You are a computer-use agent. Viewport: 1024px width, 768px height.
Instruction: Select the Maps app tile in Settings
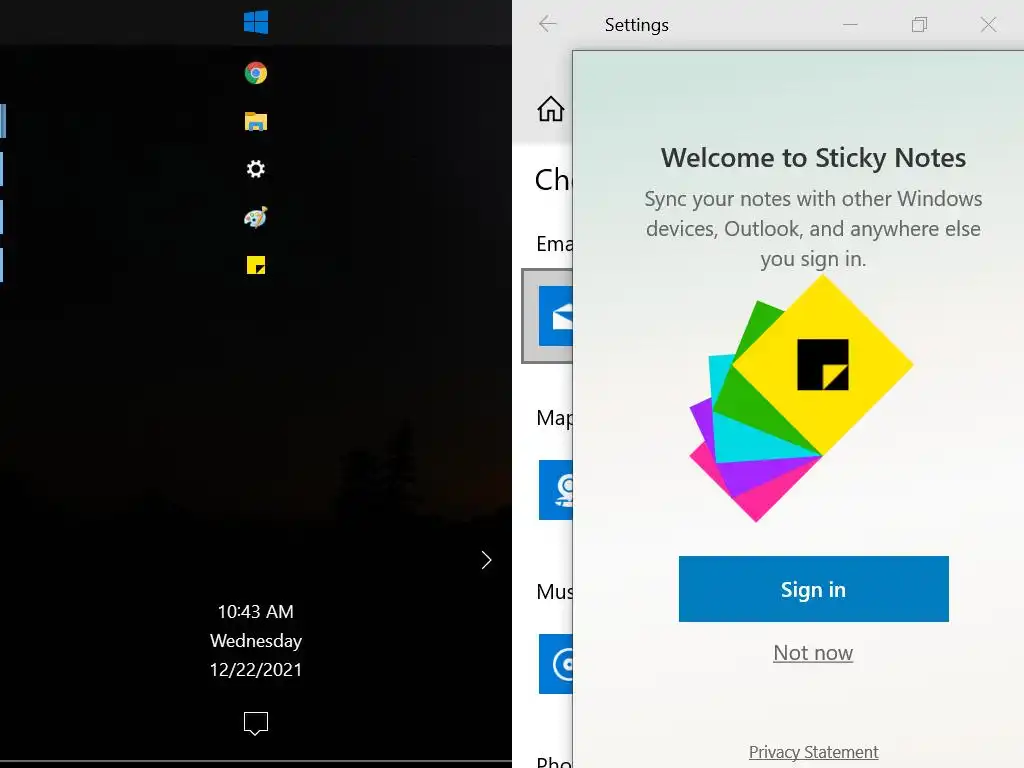pyautogui.click(x=555, y=490)
